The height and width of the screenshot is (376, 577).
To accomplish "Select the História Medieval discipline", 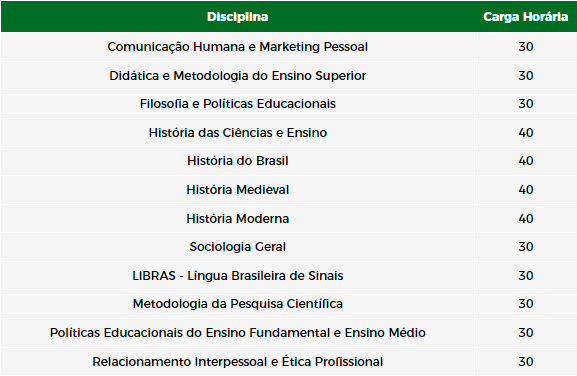I will (x=237, y=190).
